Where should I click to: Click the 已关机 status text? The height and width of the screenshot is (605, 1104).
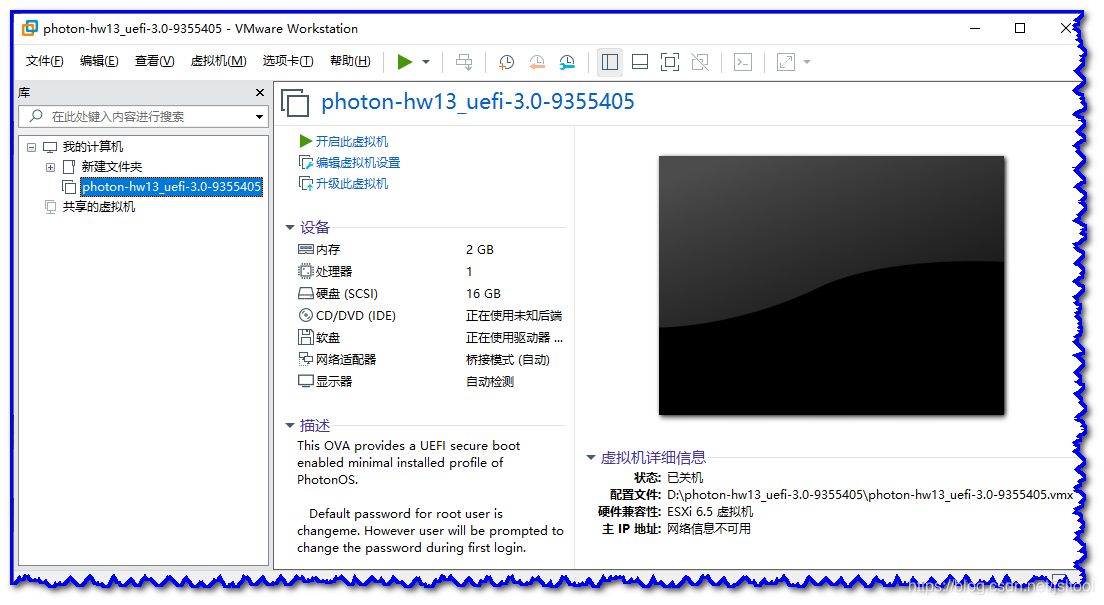(x=684, y=478)
